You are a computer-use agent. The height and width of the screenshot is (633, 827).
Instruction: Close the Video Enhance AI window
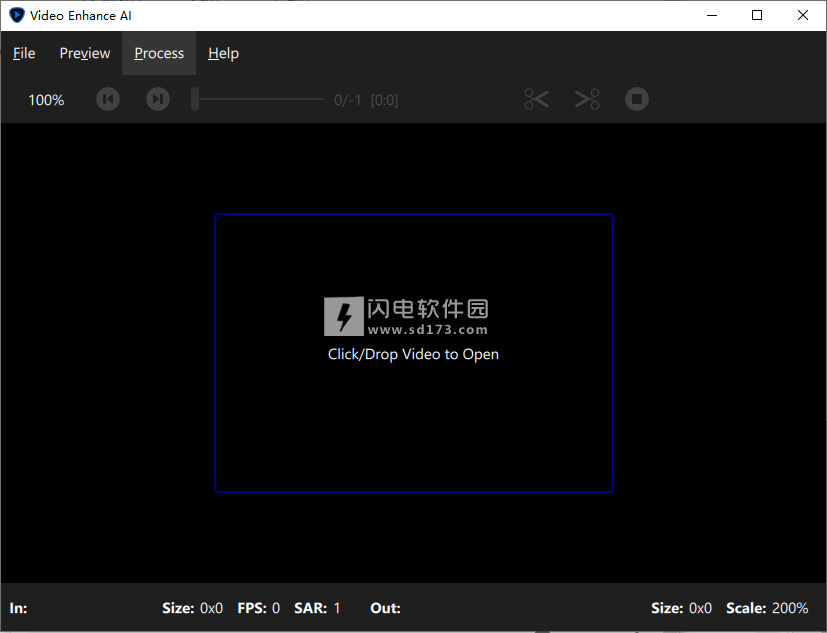[x=803, y=15]
